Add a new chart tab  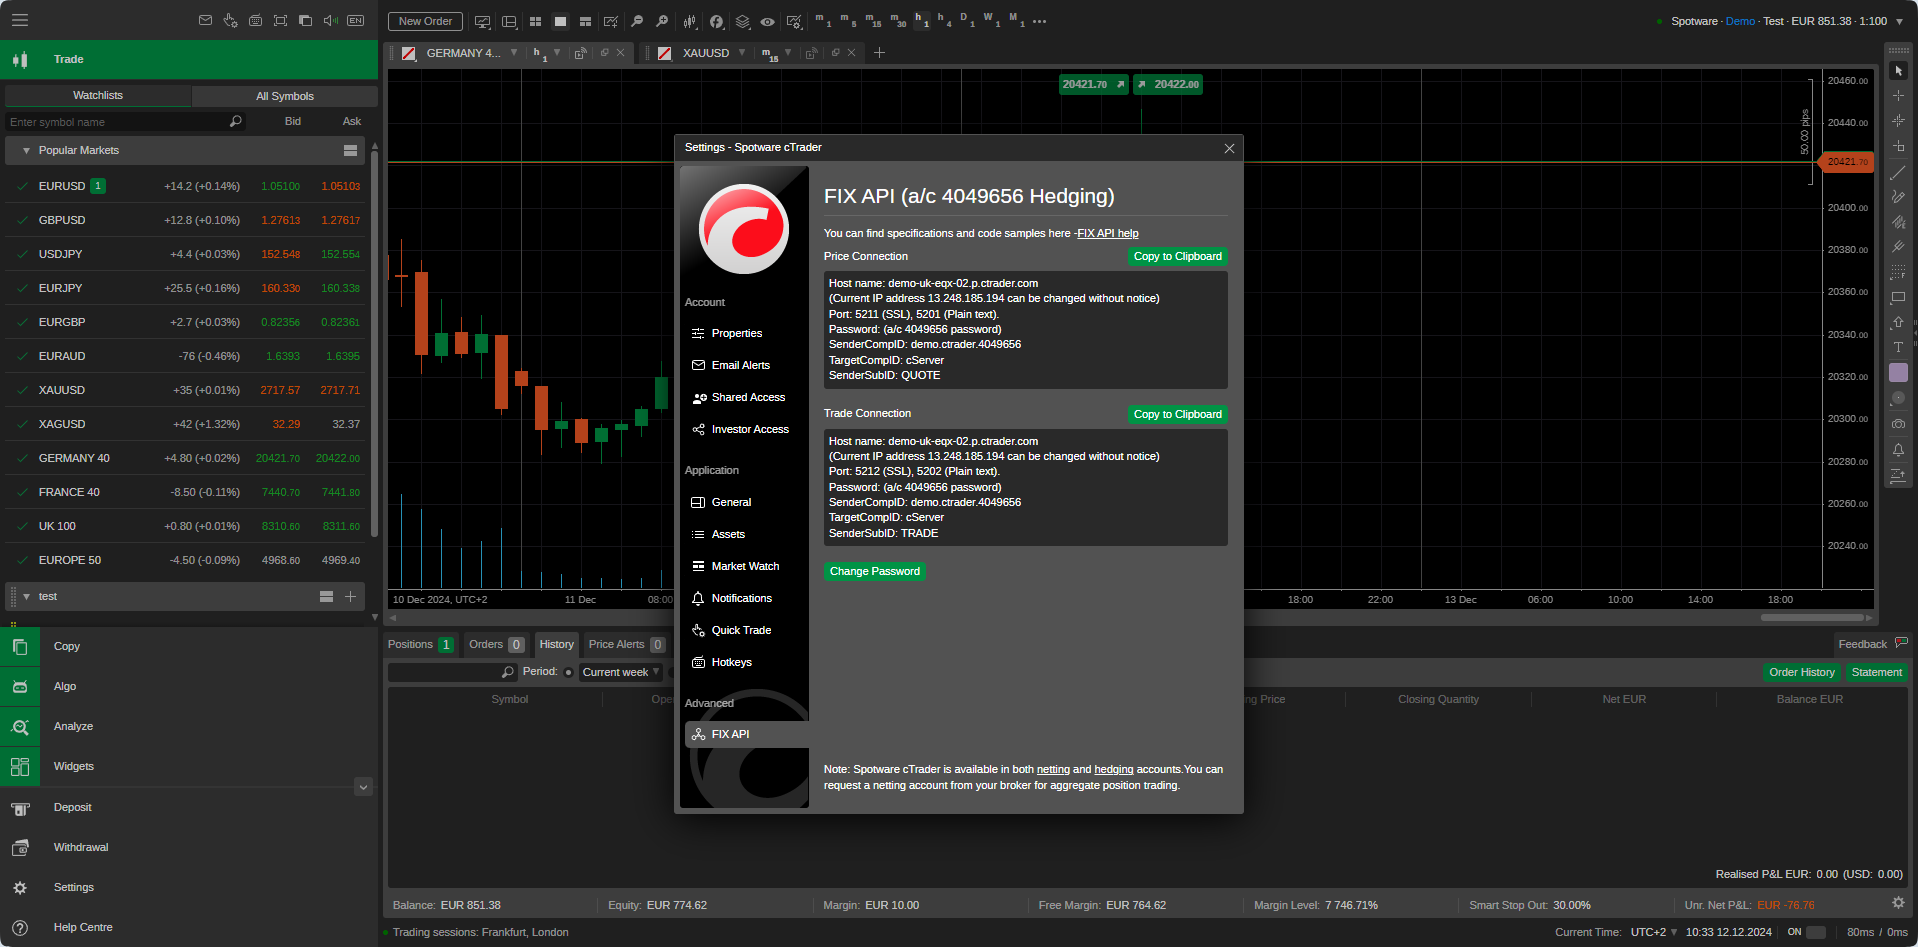click(x=879, y=53)
